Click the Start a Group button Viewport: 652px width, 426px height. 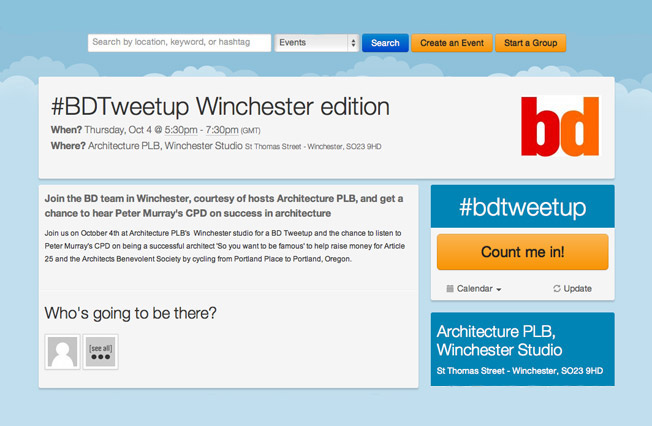[531, 43]
